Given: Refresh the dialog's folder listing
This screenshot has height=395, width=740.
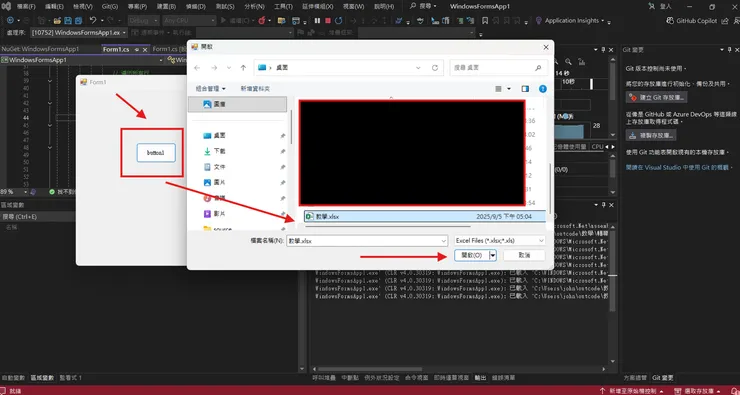Looking at the screenshot, I should pyautogui.click(x=435, y=68).
